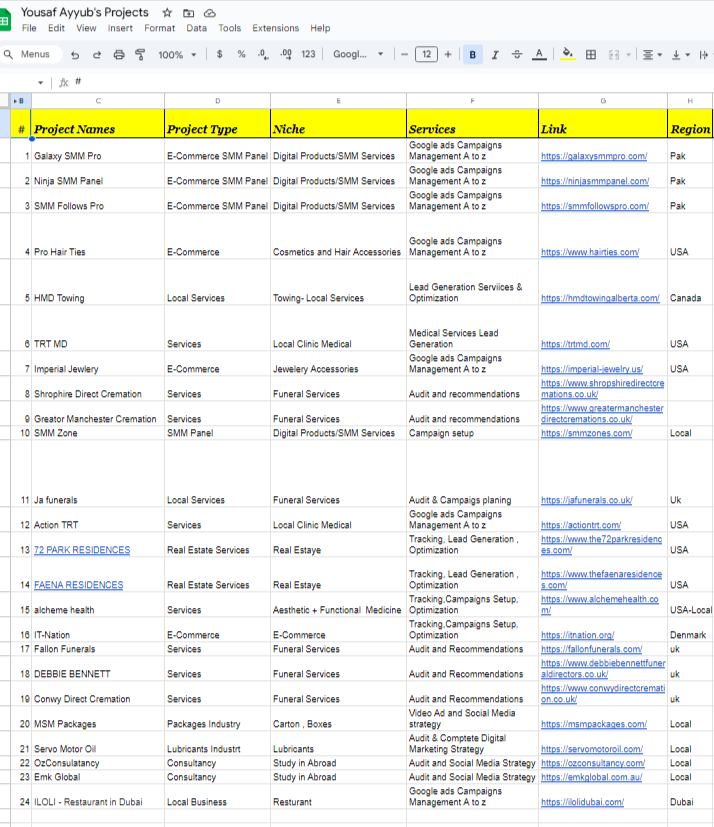Open the fill color picker
Viewport: 714px width, 827px height.
click(x=567, y=54)
